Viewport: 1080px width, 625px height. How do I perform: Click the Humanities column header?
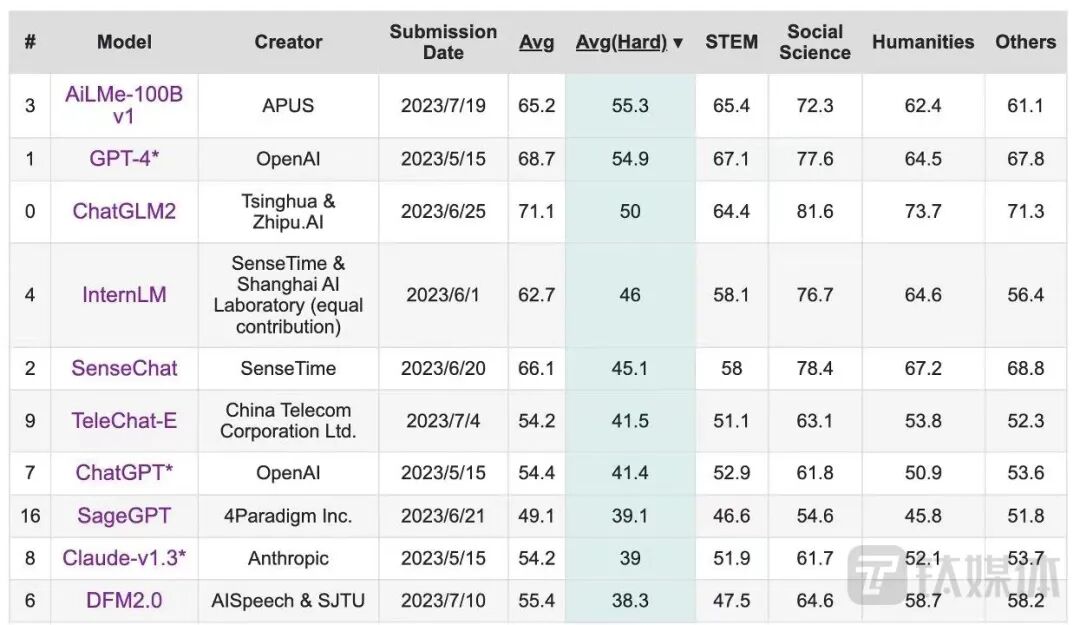922,42
